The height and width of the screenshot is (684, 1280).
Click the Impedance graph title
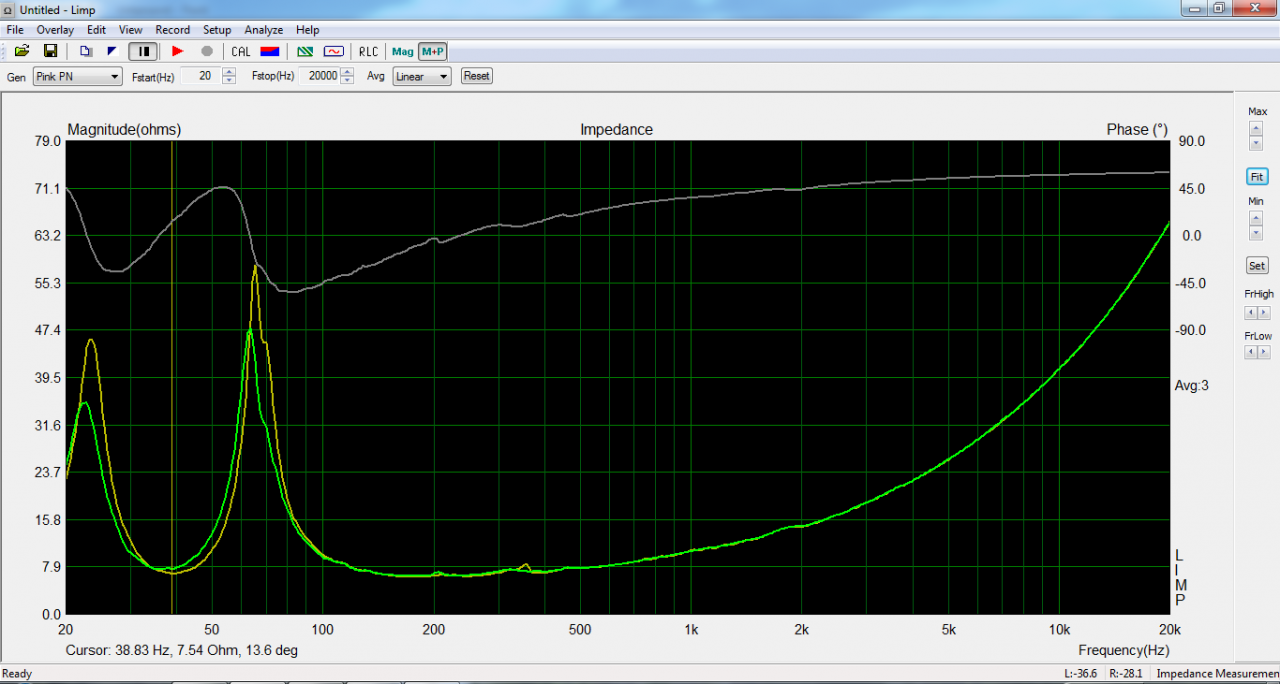click(616, 130)
